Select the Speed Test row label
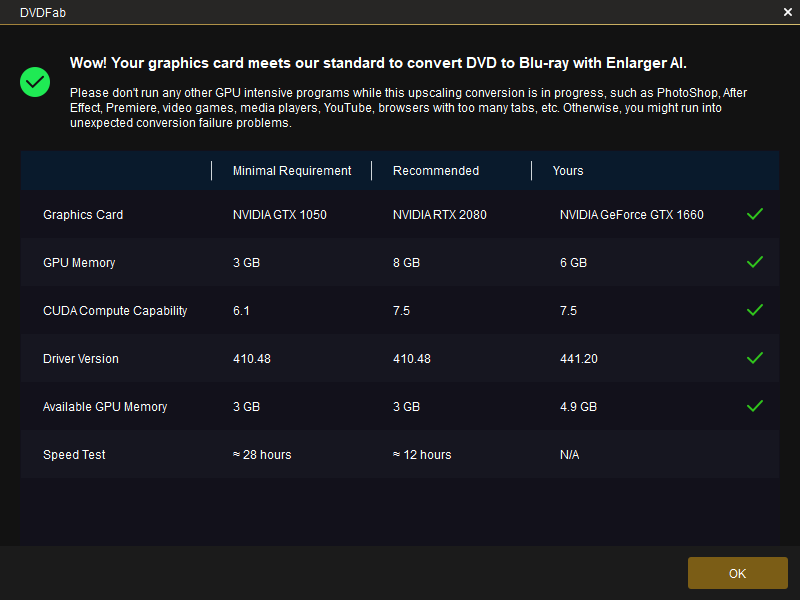This screenshot has height=600, width=800. click(74, 455)
